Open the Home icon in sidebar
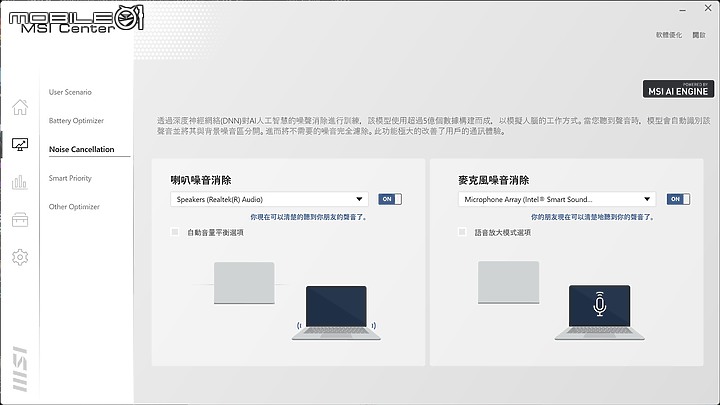Screen dimensions: 720x405 coord(20,107)
